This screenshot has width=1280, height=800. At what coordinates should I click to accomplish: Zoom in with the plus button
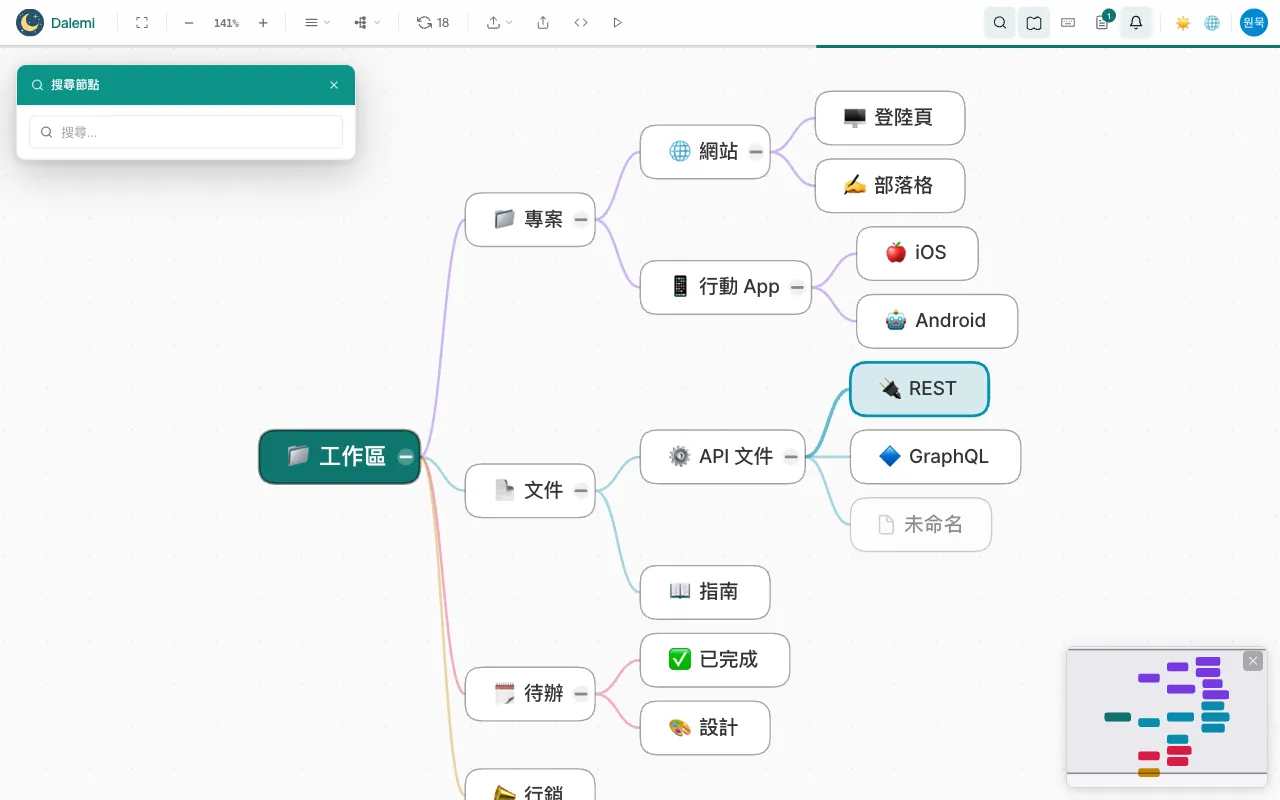click(x=263, y=22)
